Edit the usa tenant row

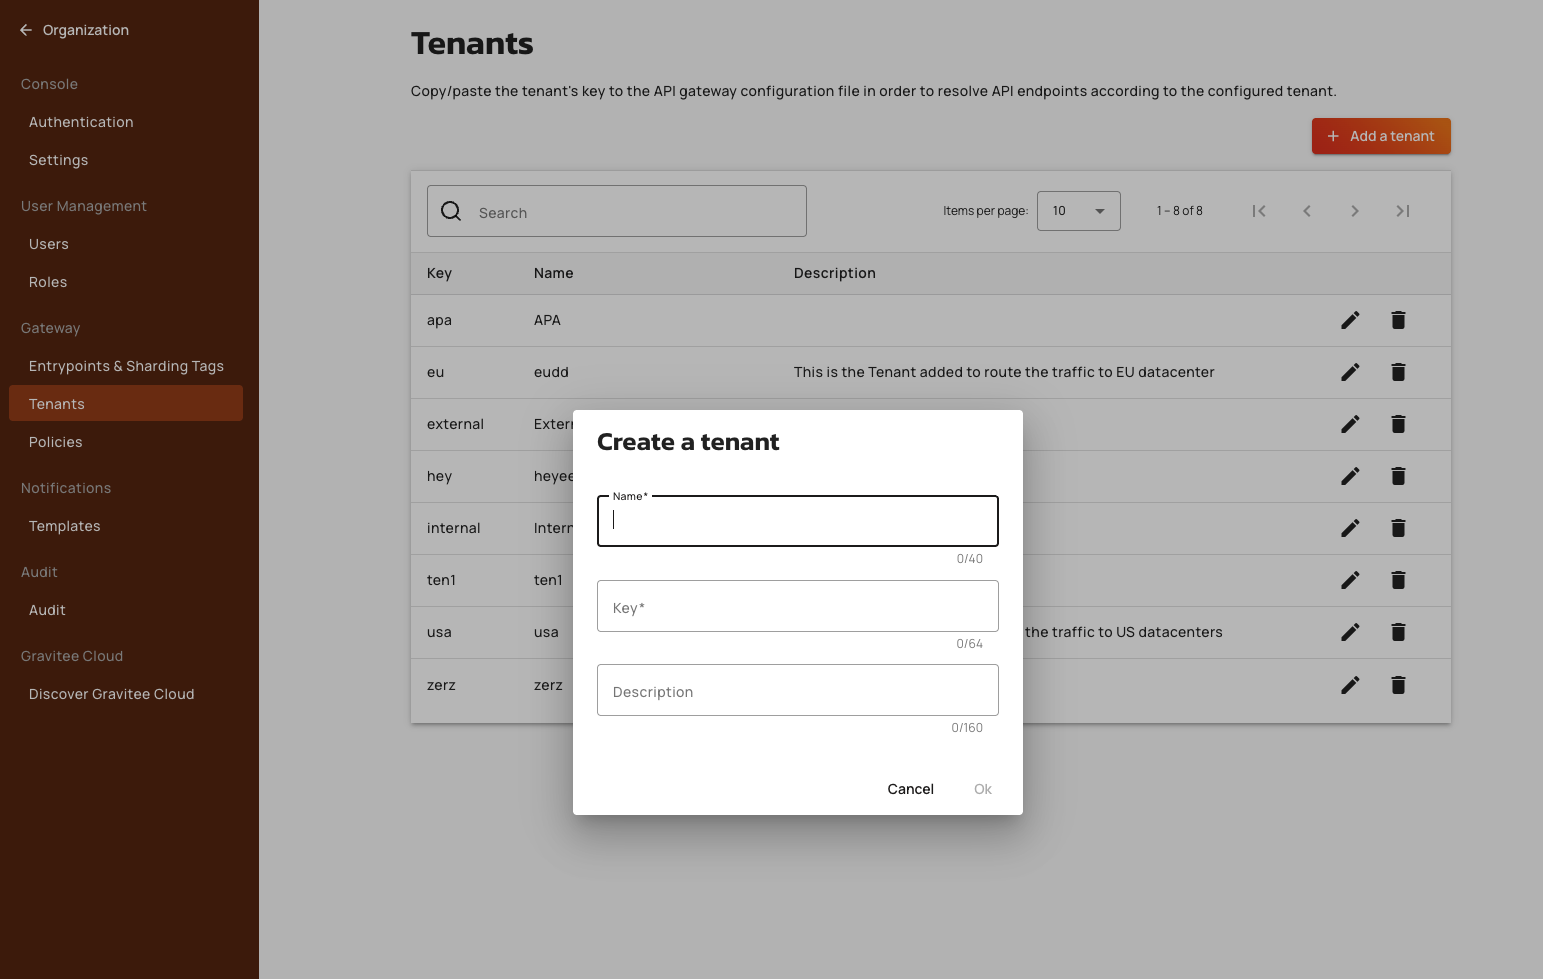point(1350,632)
